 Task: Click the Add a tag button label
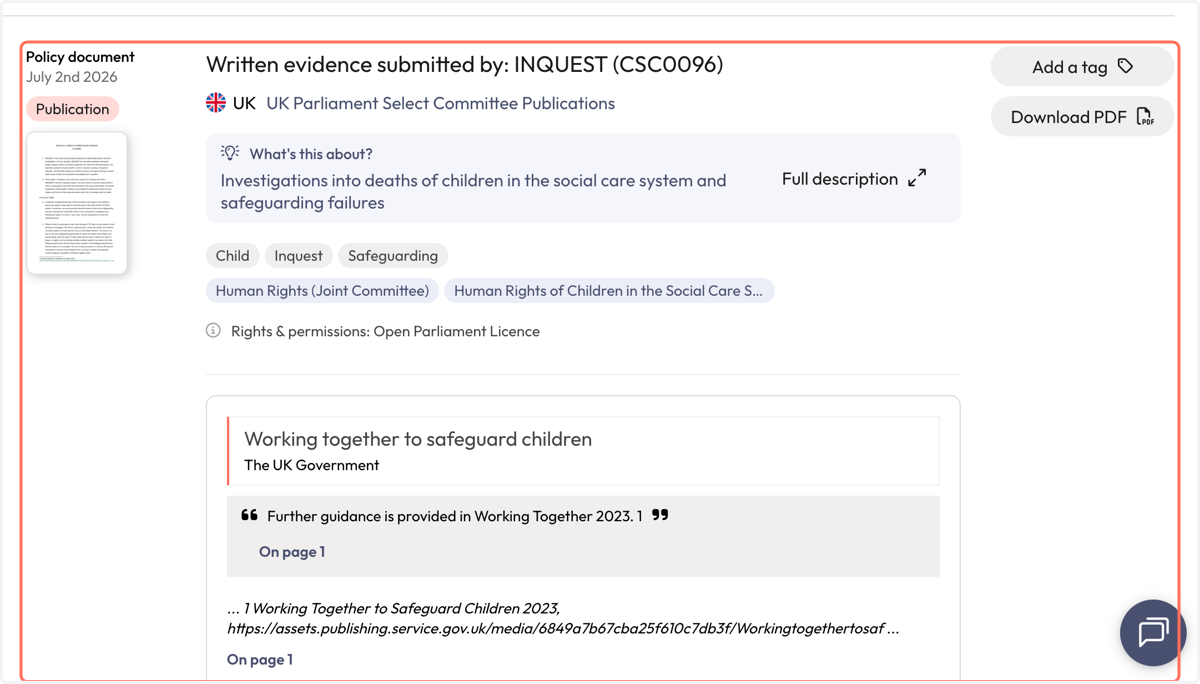(x=1069, y=67)
